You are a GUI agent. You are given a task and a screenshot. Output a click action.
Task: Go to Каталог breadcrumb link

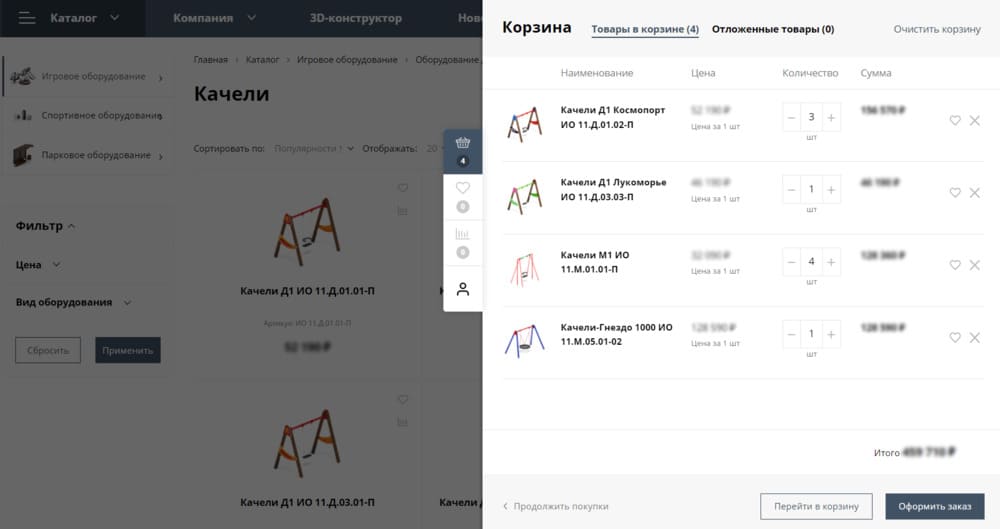point(262,59)
